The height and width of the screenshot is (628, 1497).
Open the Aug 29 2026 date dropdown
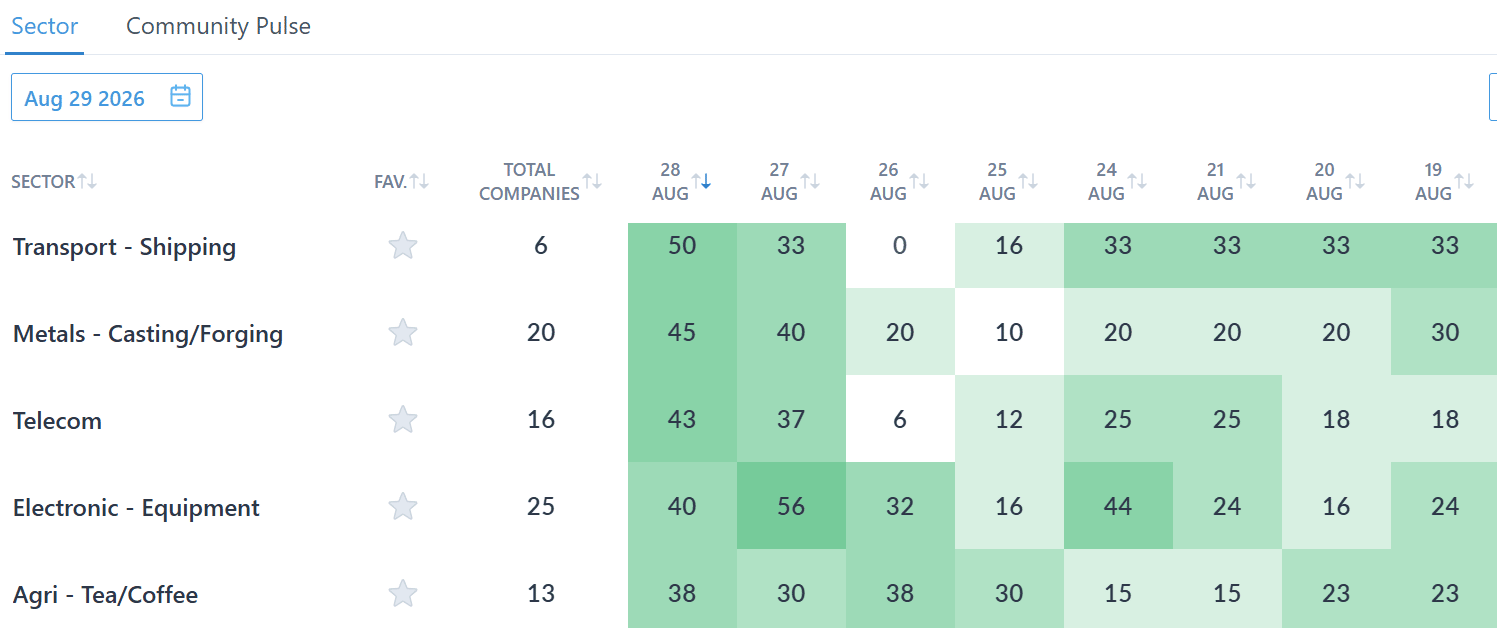coord(107,97)
